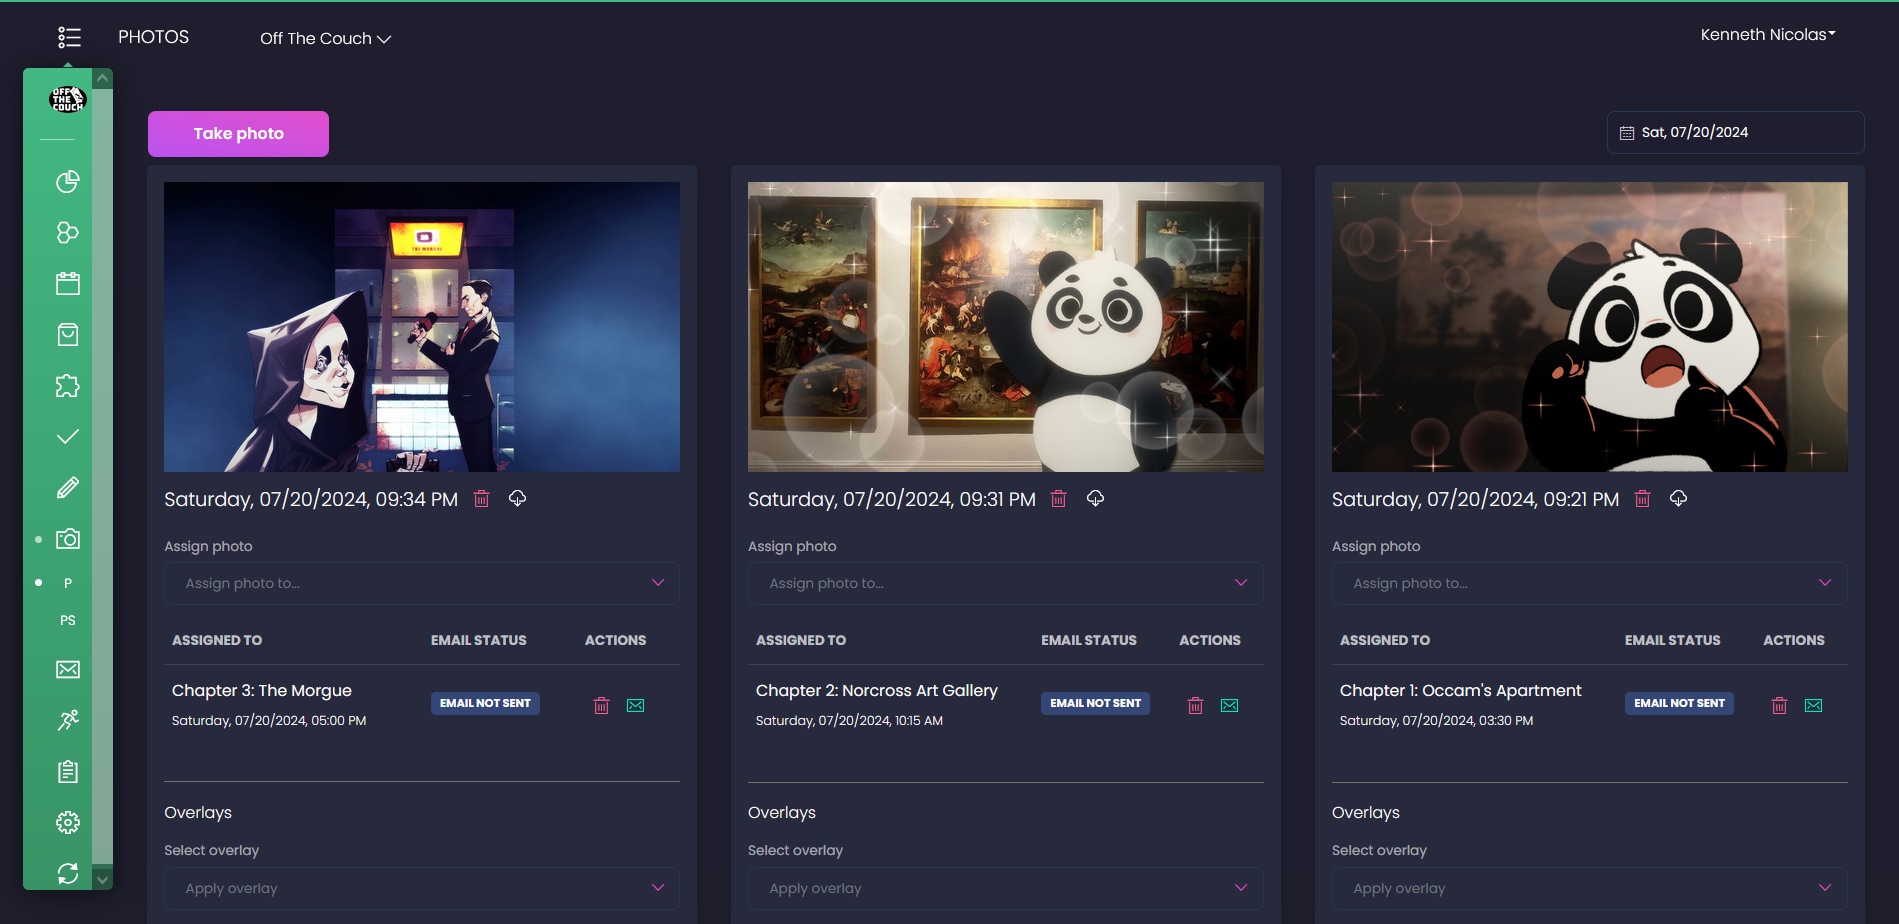Click Saturday, 07/20/2024, 05:00 PM booking time

pos(269,720)
